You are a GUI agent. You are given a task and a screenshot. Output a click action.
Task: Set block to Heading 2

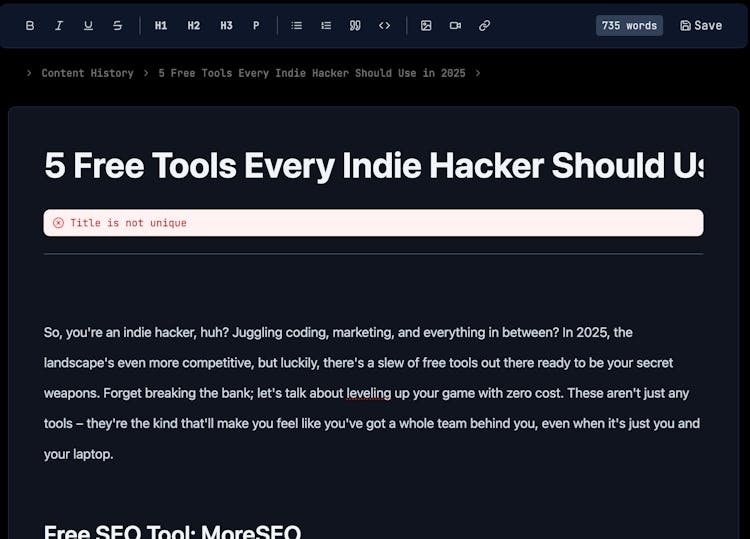click(194, 26)
